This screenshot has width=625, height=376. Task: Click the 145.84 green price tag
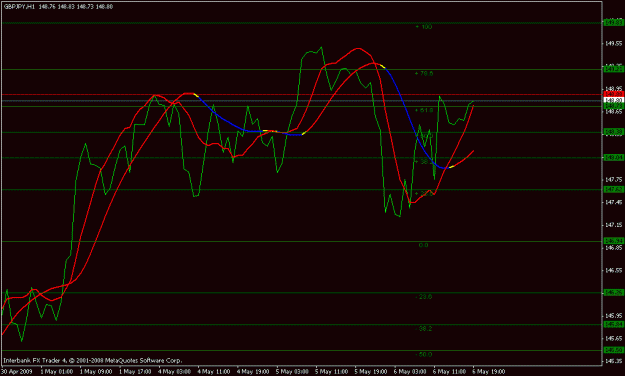point(614,325)
